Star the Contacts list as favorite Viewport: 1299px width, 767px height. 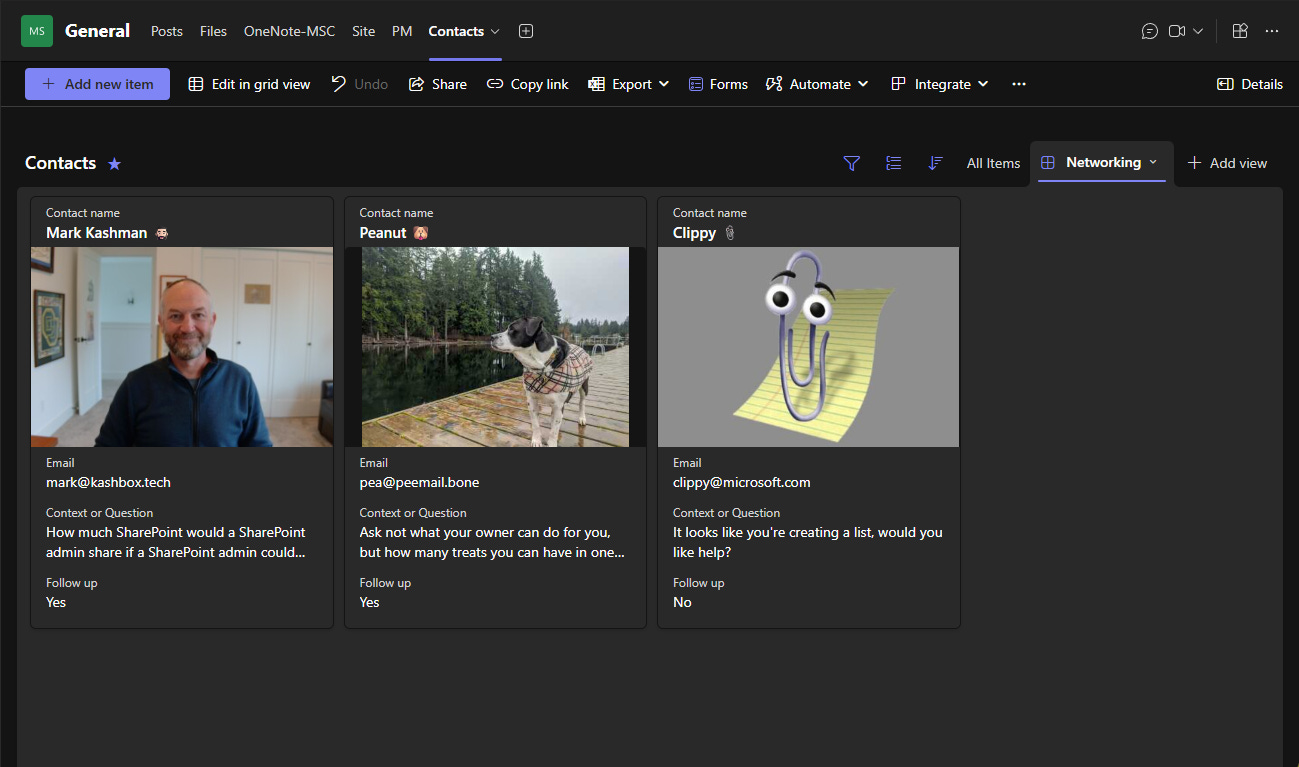pos(114,164)
